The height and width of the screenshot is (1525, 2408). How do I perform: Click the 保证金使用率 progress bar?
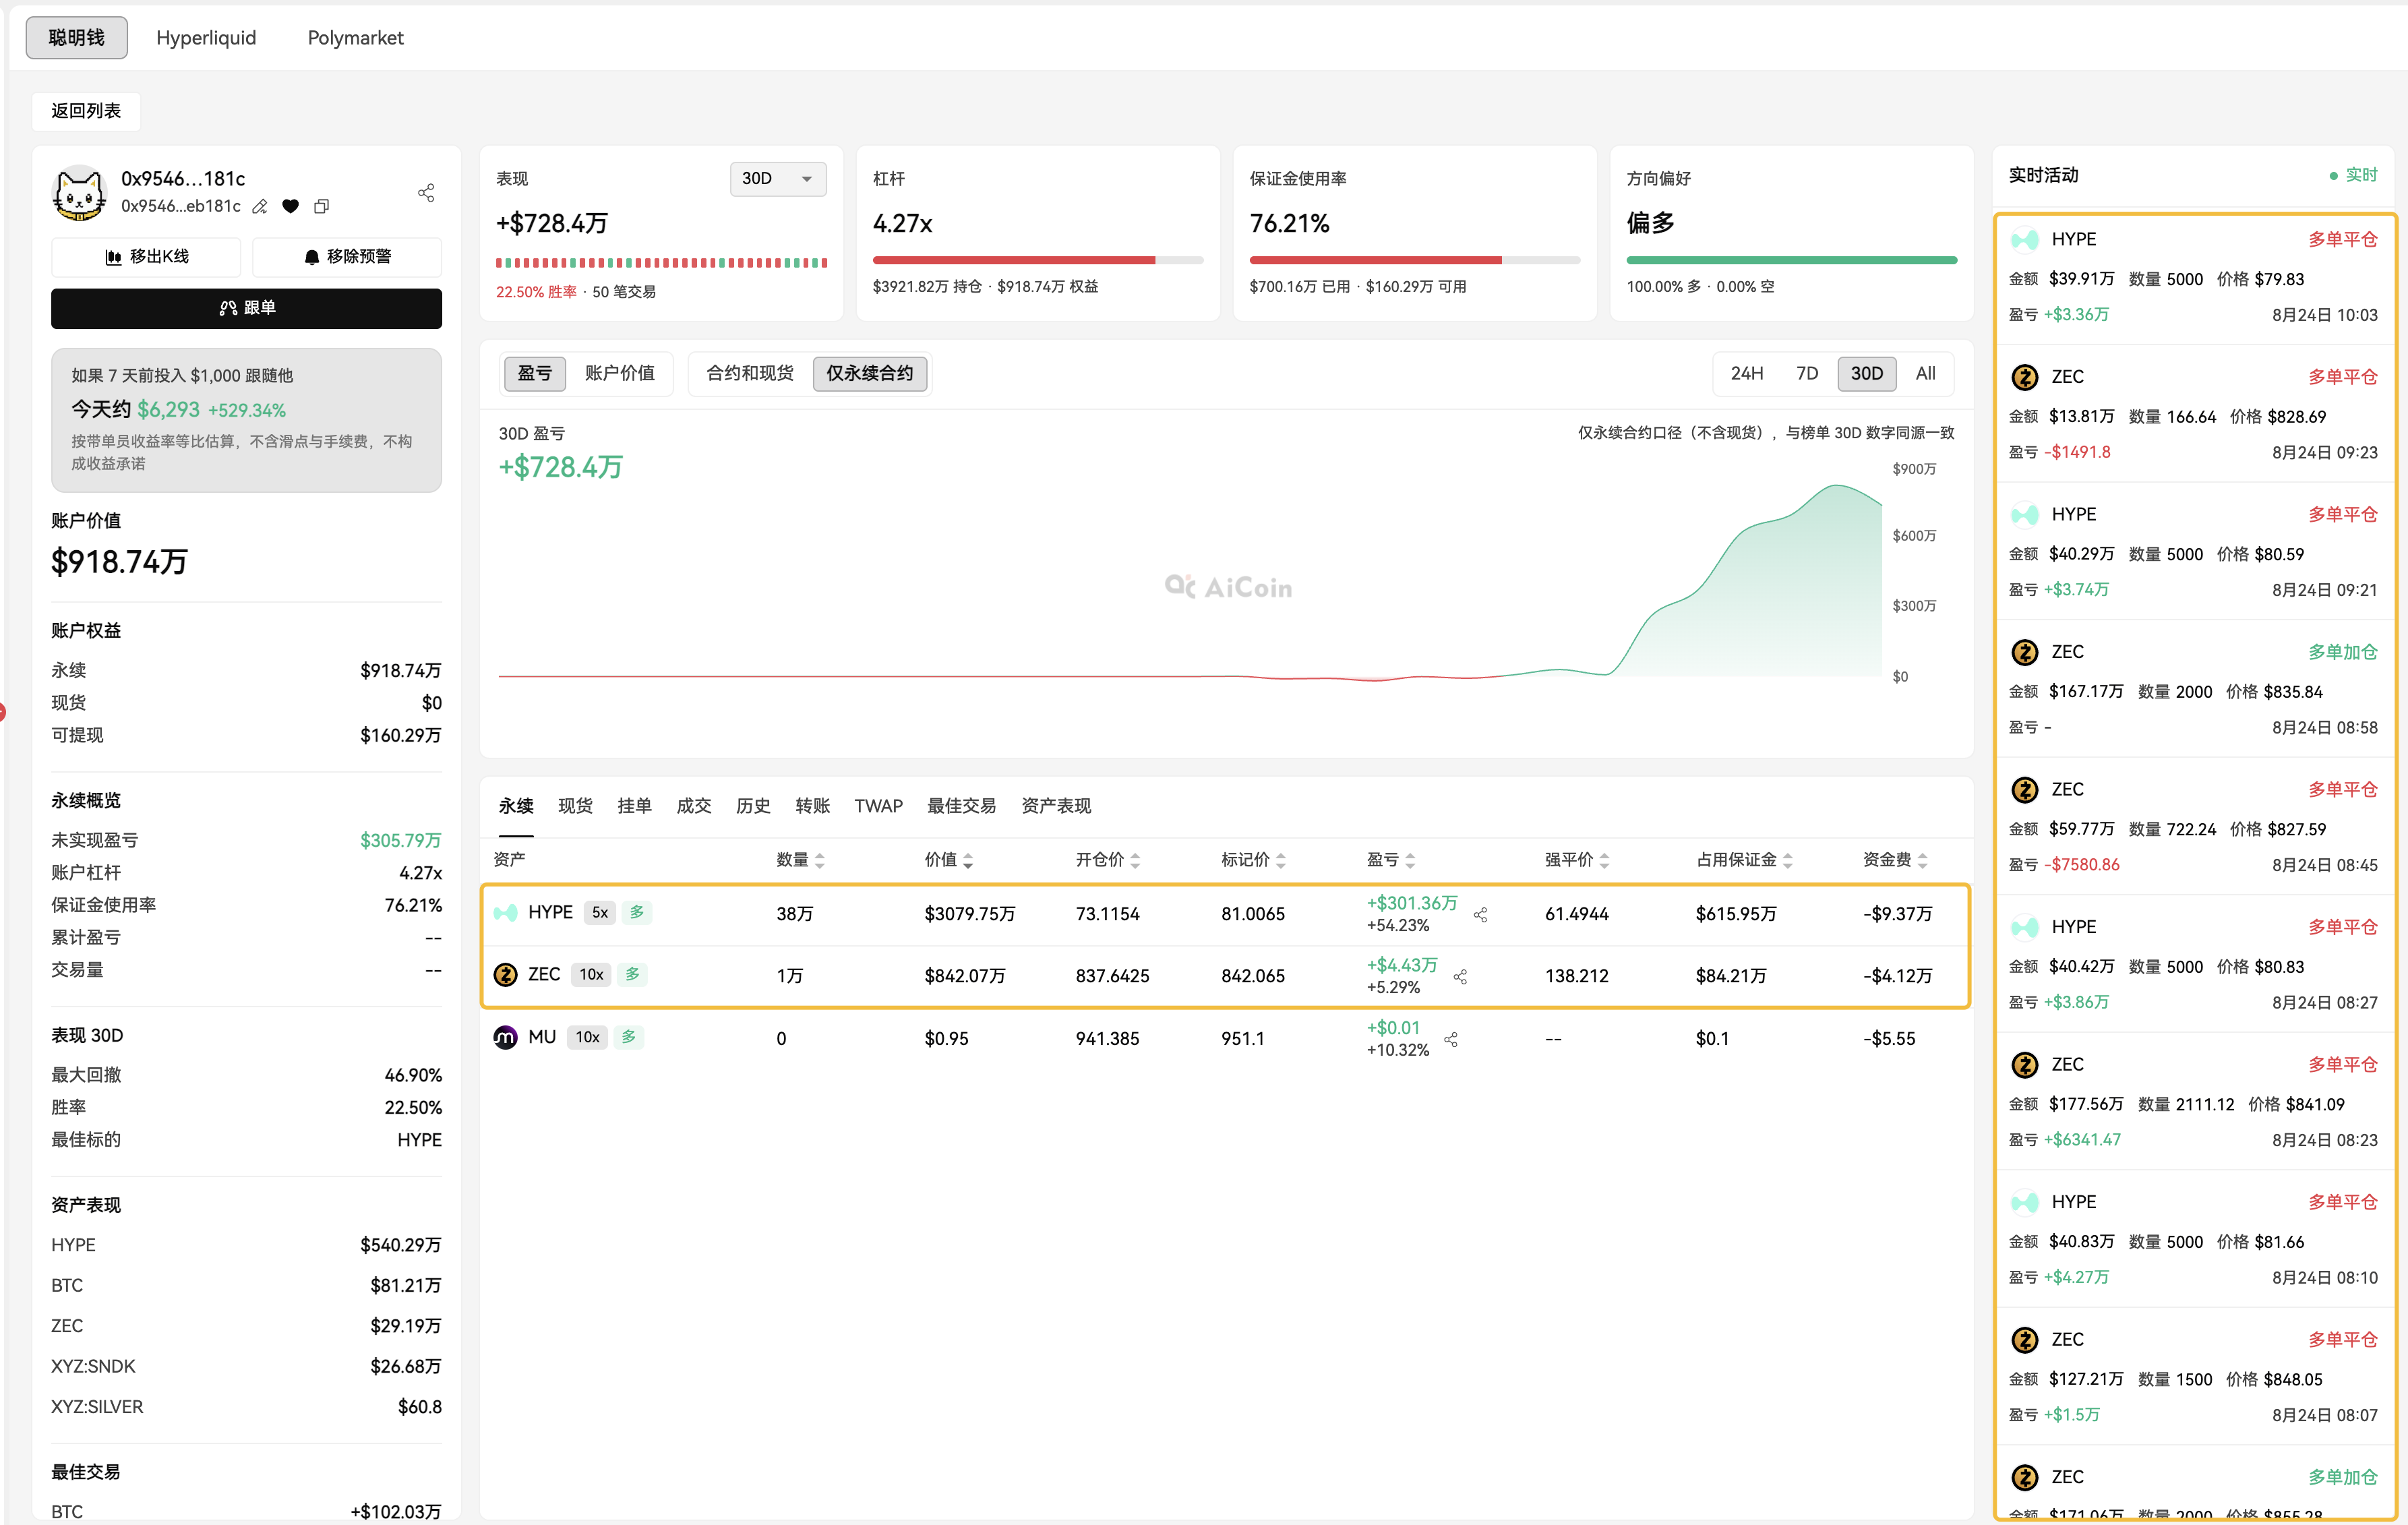click(1415, 260)
